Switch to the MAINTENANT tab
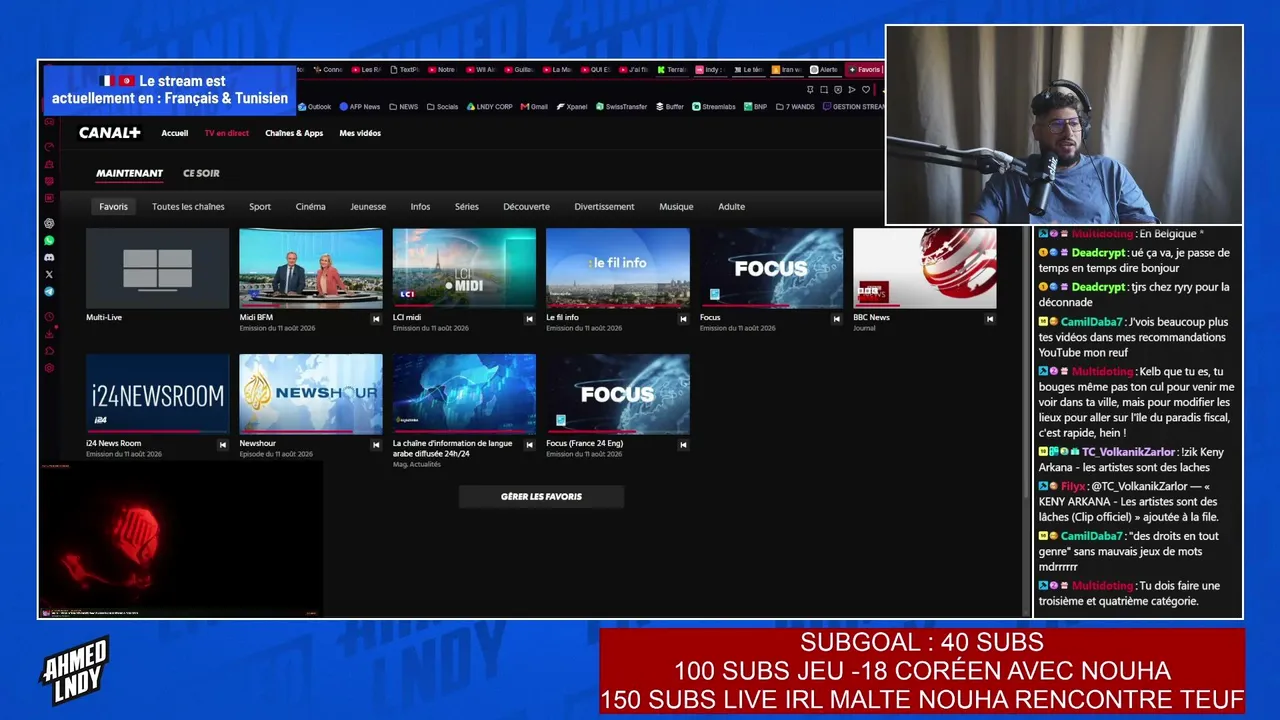The width and height of the screenshot is (1280, 720). (x=130, y=173)
